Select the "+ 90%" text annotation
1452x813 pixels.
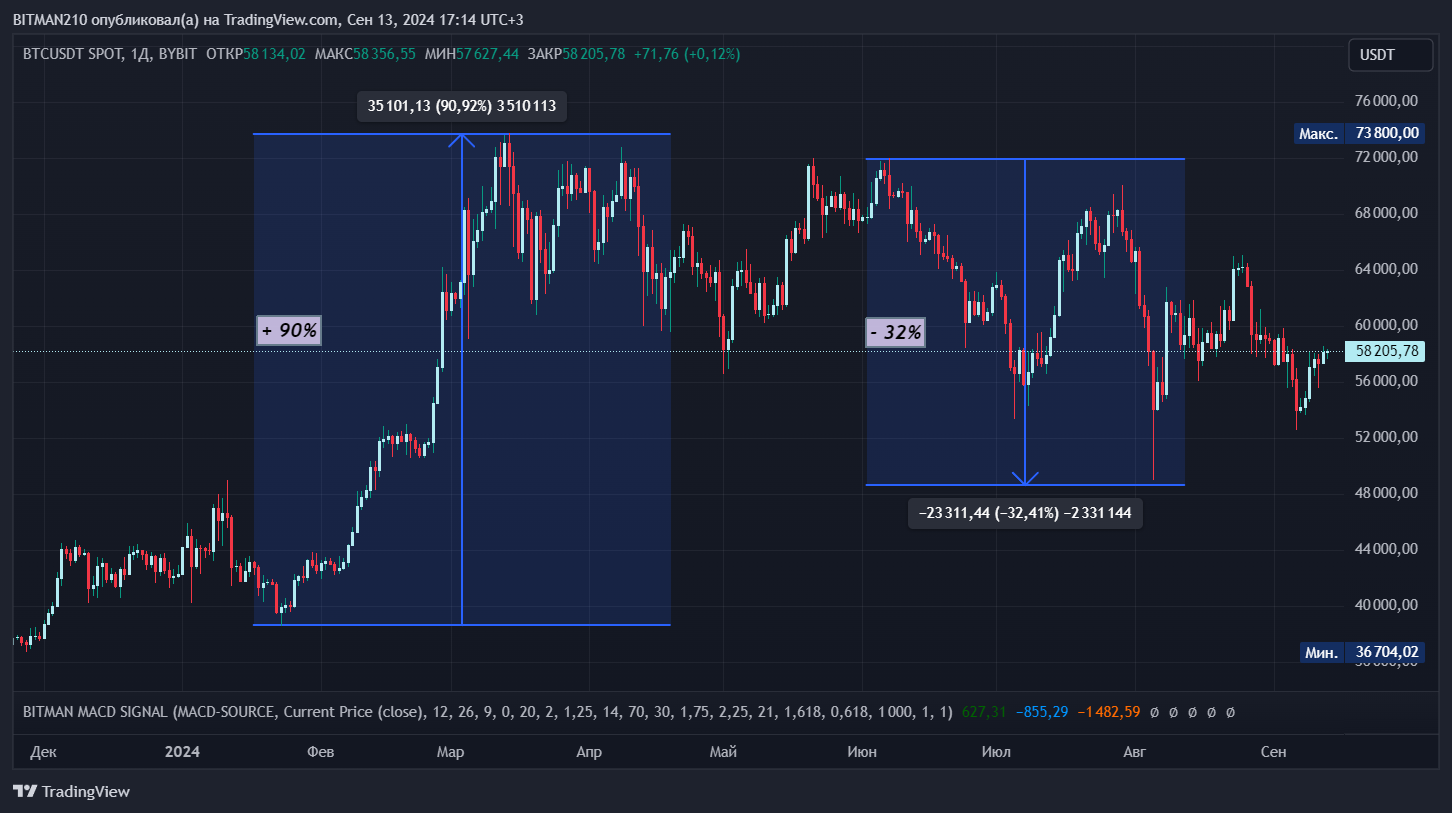(289, 331)
